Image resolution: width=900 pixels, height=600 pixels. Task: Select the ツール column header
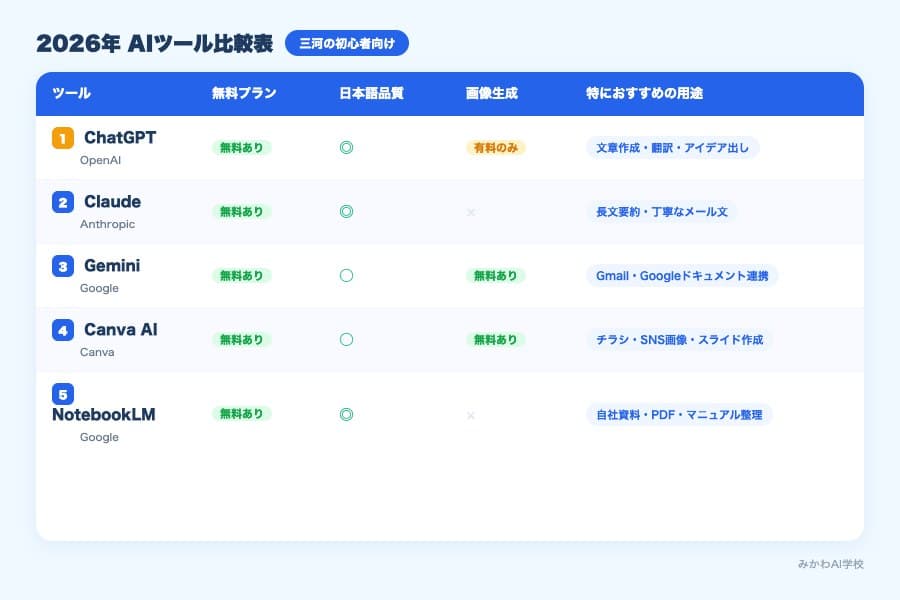pos(70,93)
